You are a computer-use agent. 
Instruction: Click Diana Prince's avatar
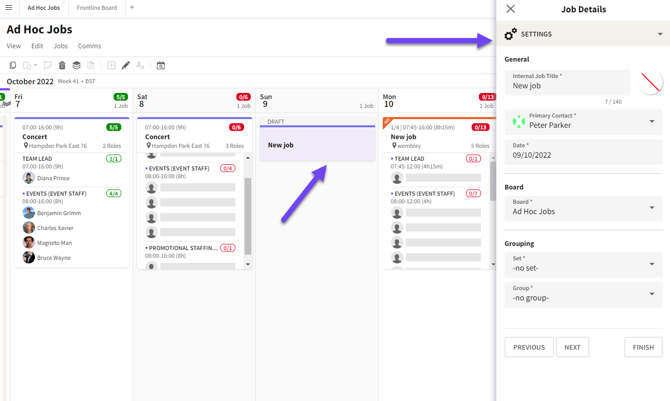coord(29,178)
